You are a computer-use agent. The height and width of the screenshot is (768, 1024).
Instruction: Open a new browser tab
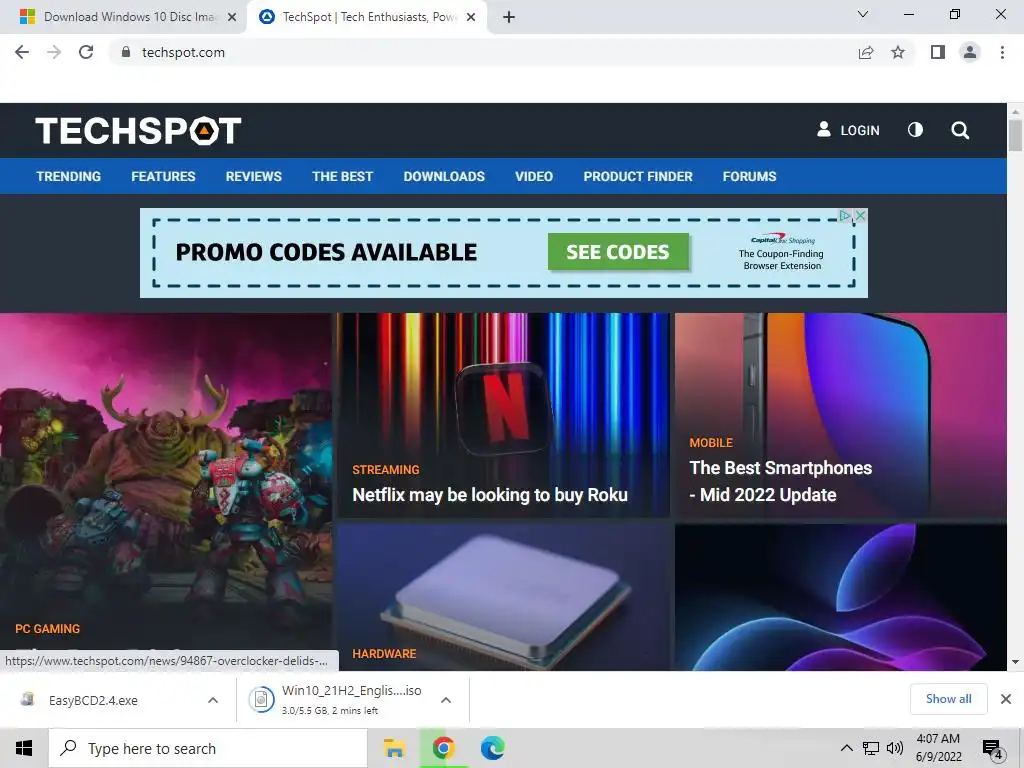click(509, 18)
